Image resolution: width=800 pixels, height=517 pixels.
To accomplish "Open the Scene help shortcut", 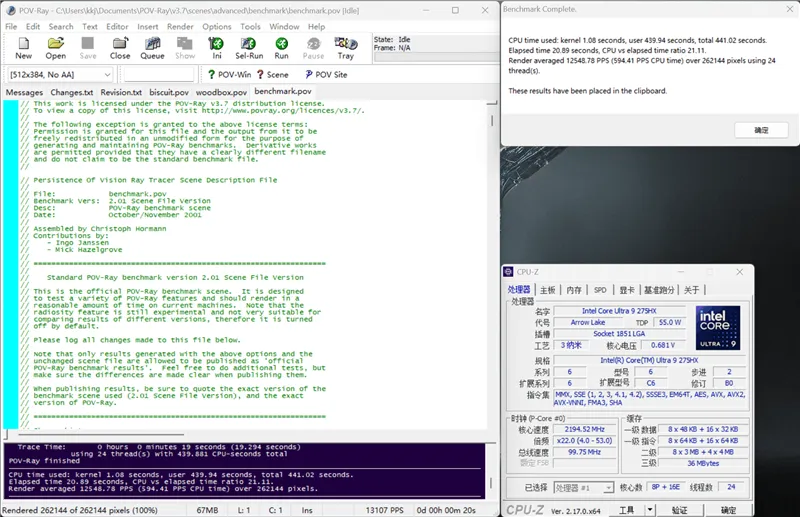I will click(273, 75).
